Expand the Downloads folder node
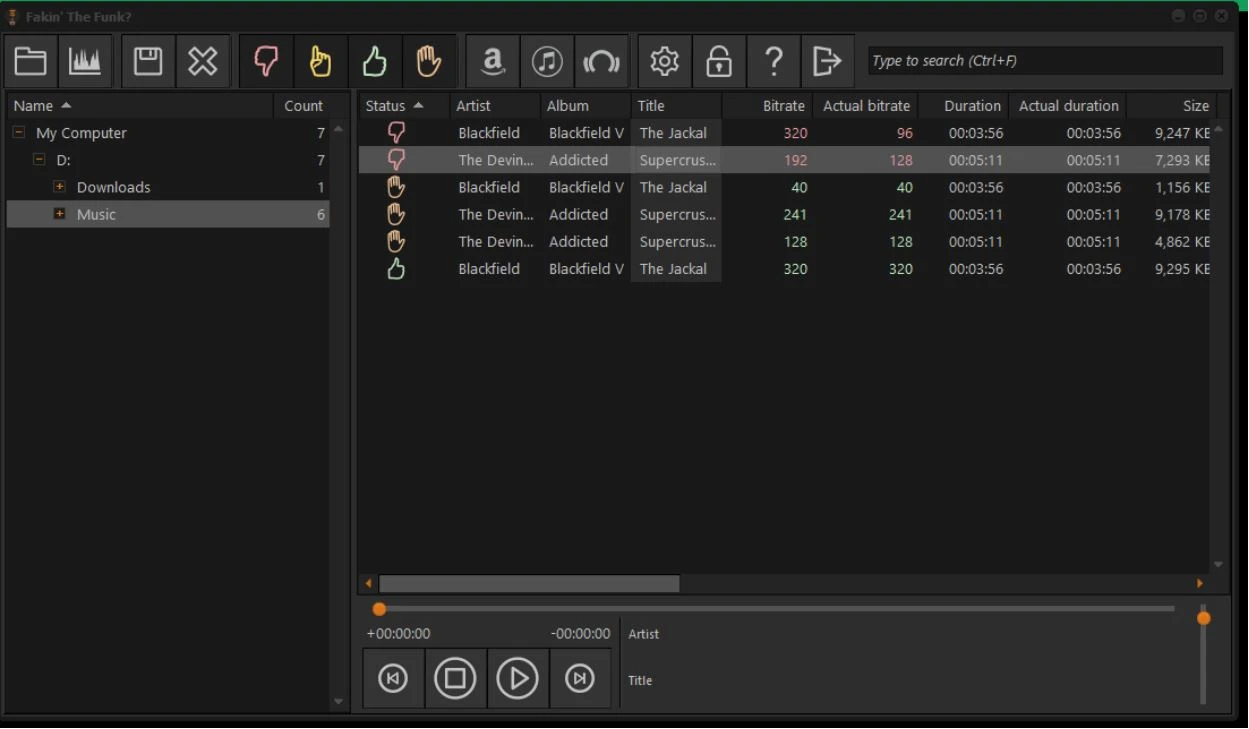This screenshot has height=729, width=1249. click(x=59, y=187)
